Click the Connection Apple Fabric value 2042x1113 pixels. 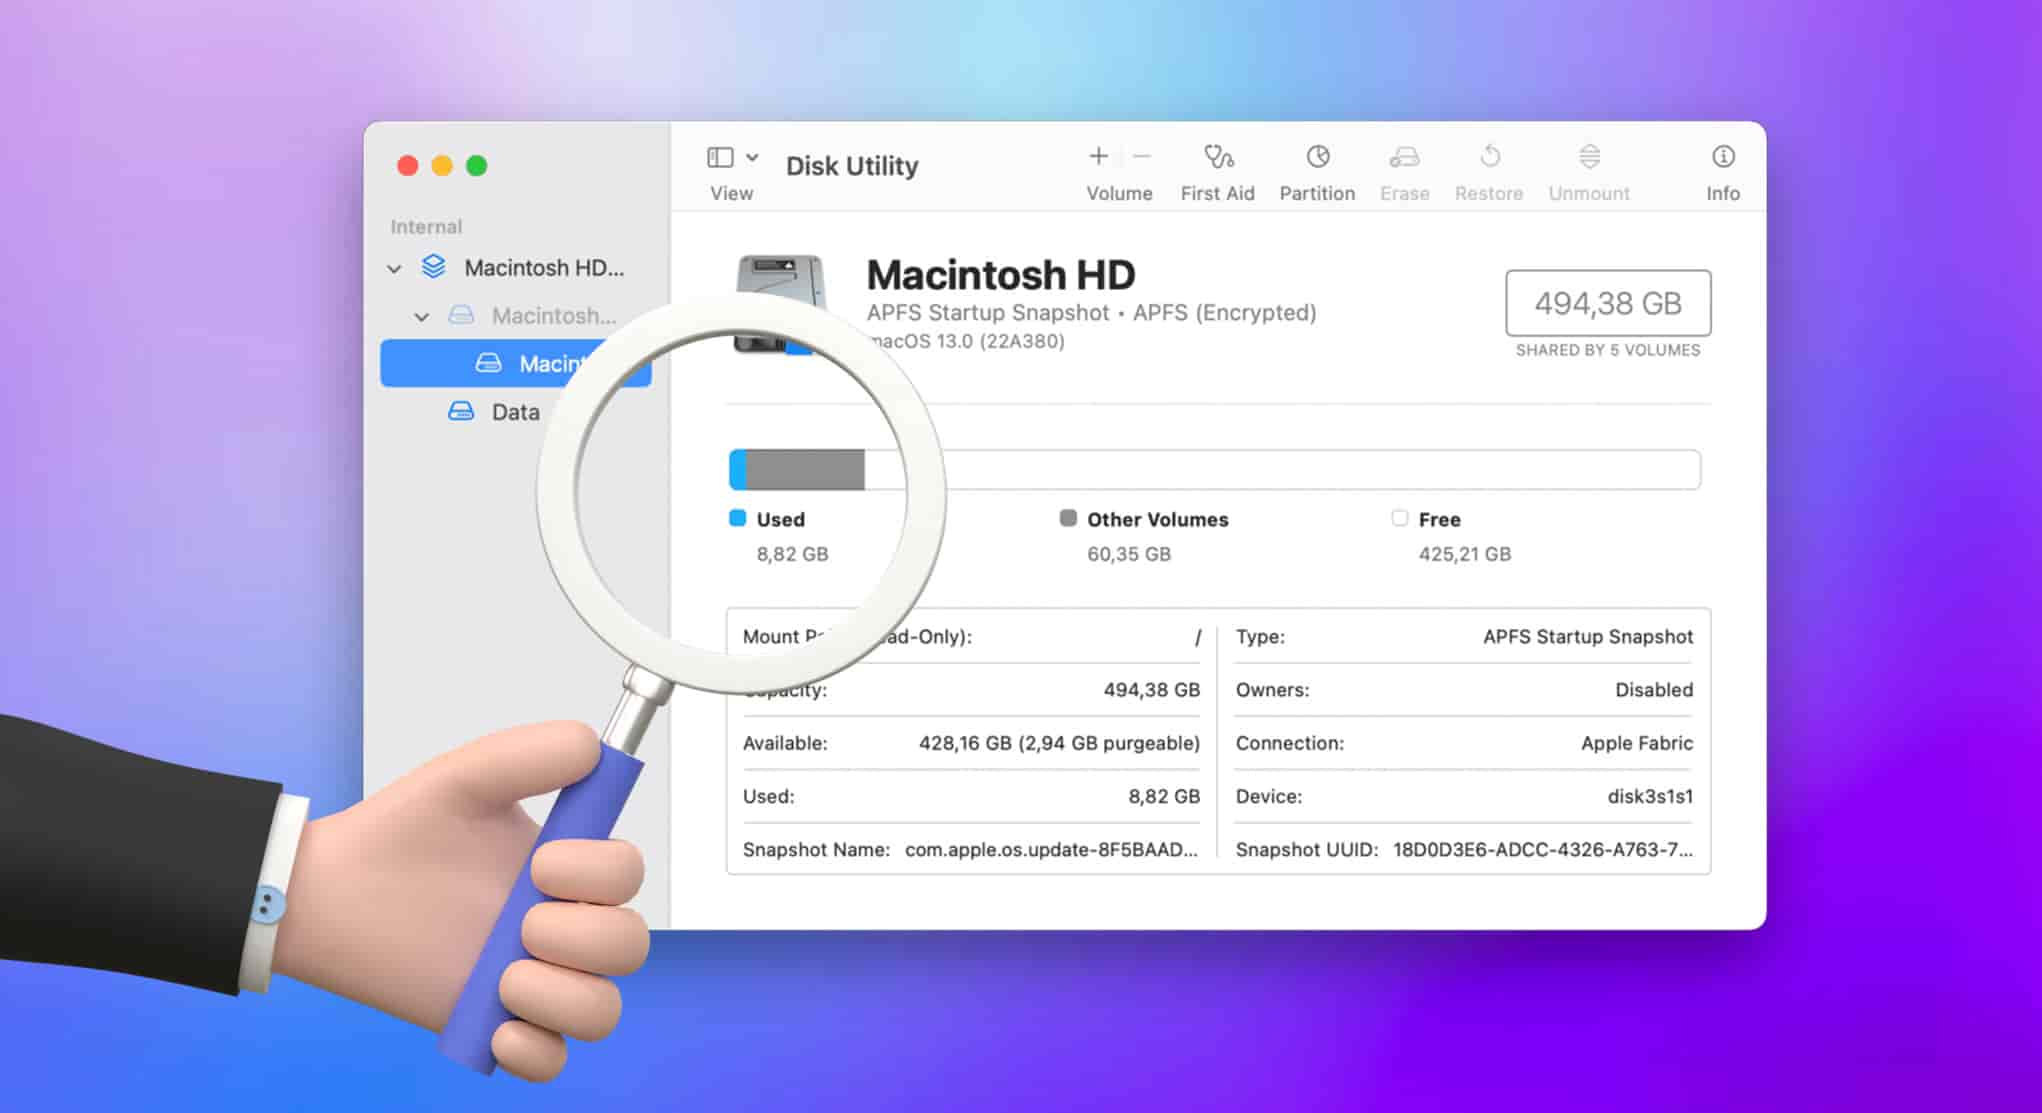coord(1637,743)
